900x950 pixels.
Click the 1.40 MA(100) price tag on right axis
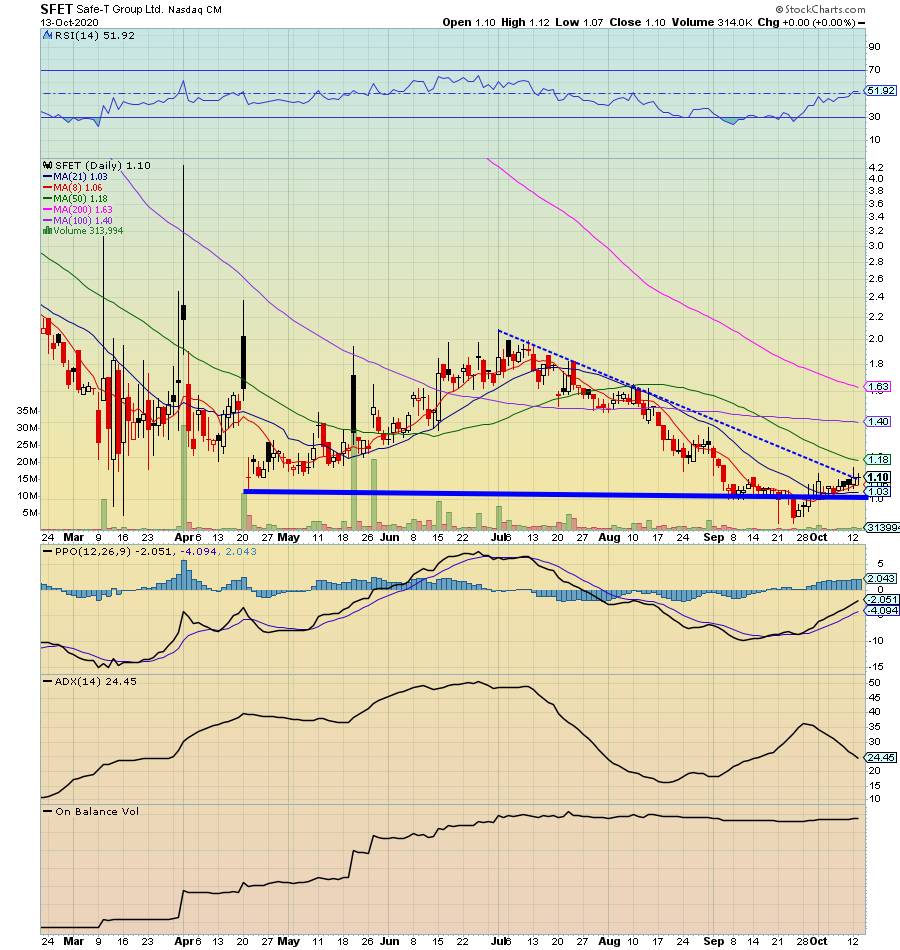(878, 422)
